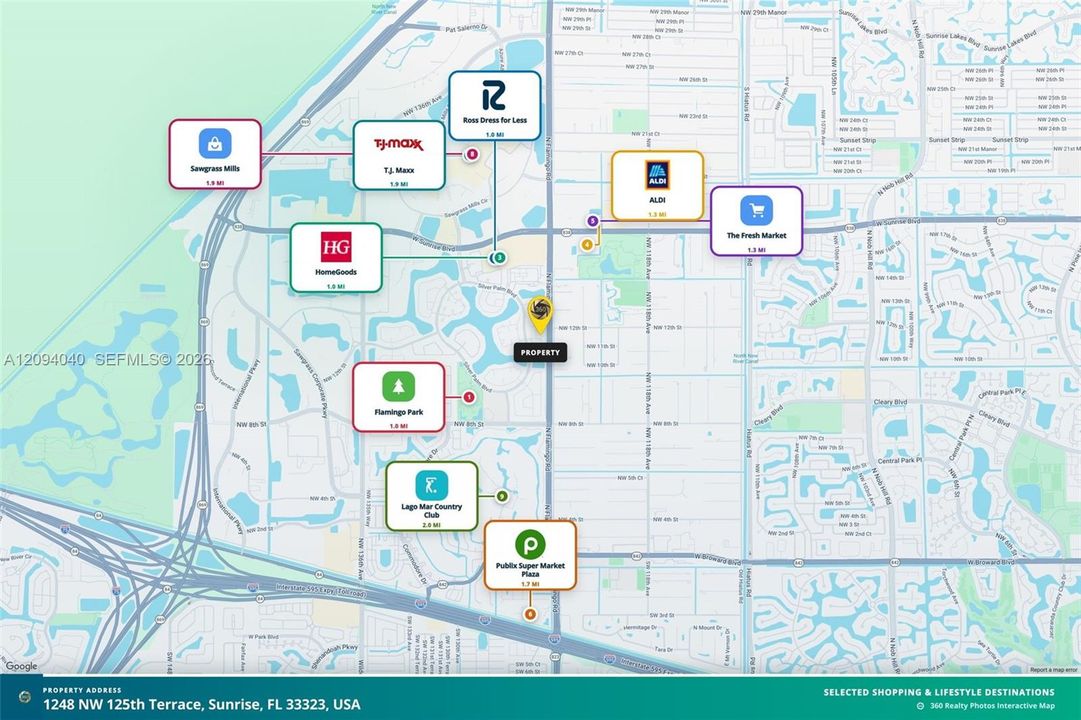Viewport: 1081px width, 720px height.
Task: Click the Flamingo Park tree icon
Action: click(x=398, y=387)
